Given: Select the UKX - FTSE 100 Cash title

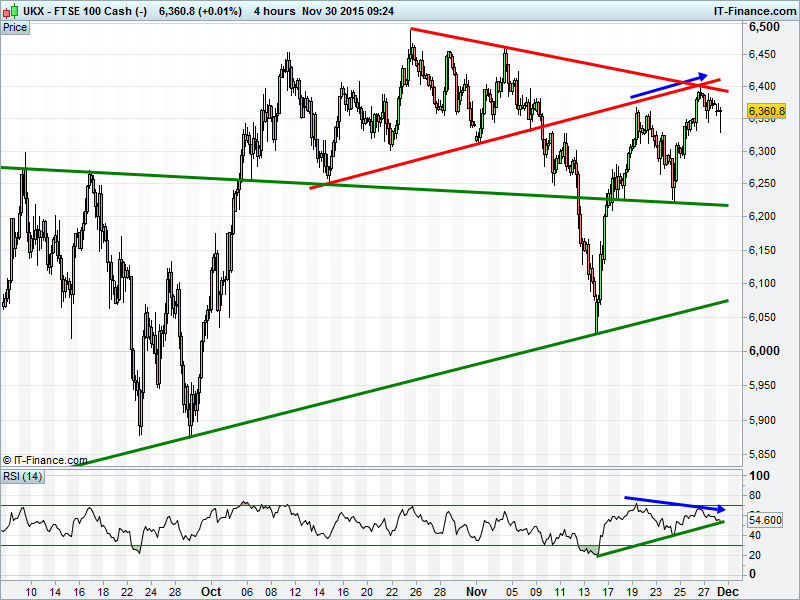Looking at the screenshot, I should pyautogui.click(x=85, y=11).
